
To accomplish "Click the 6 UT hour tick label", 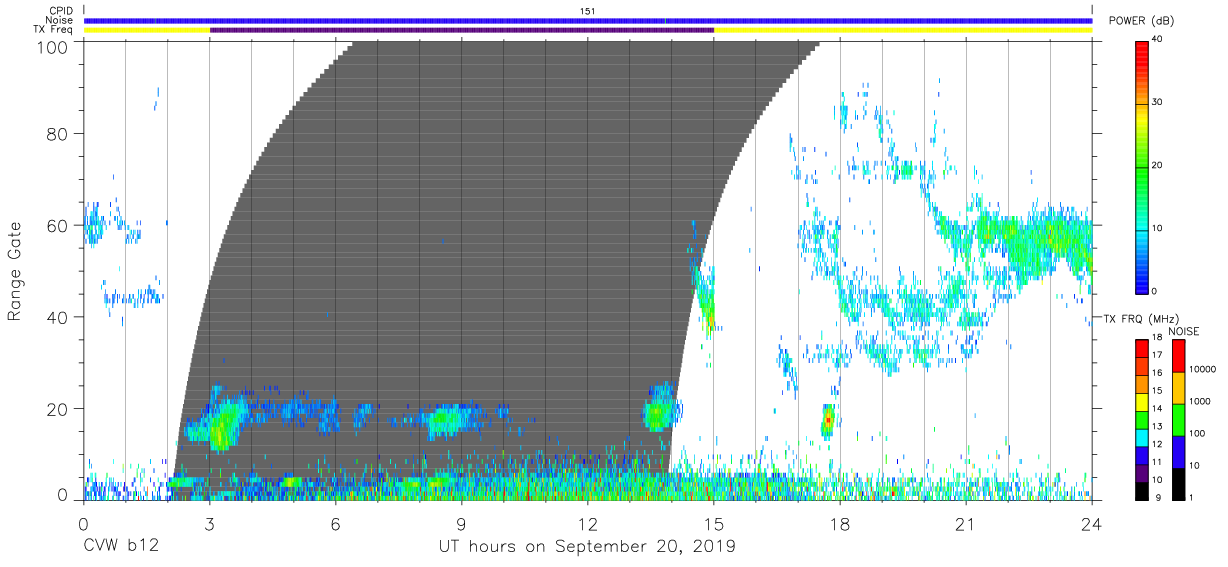I will [335, 523].
